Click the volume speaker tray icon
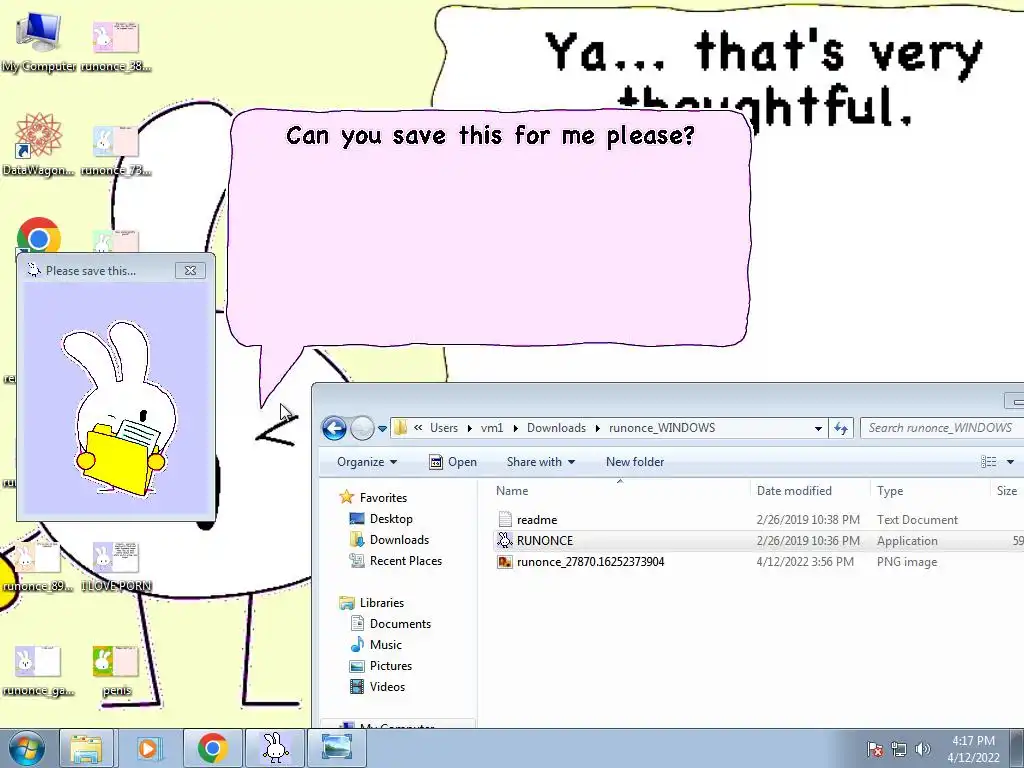Viewport: 1024px width, 768px height. (923, 749)
